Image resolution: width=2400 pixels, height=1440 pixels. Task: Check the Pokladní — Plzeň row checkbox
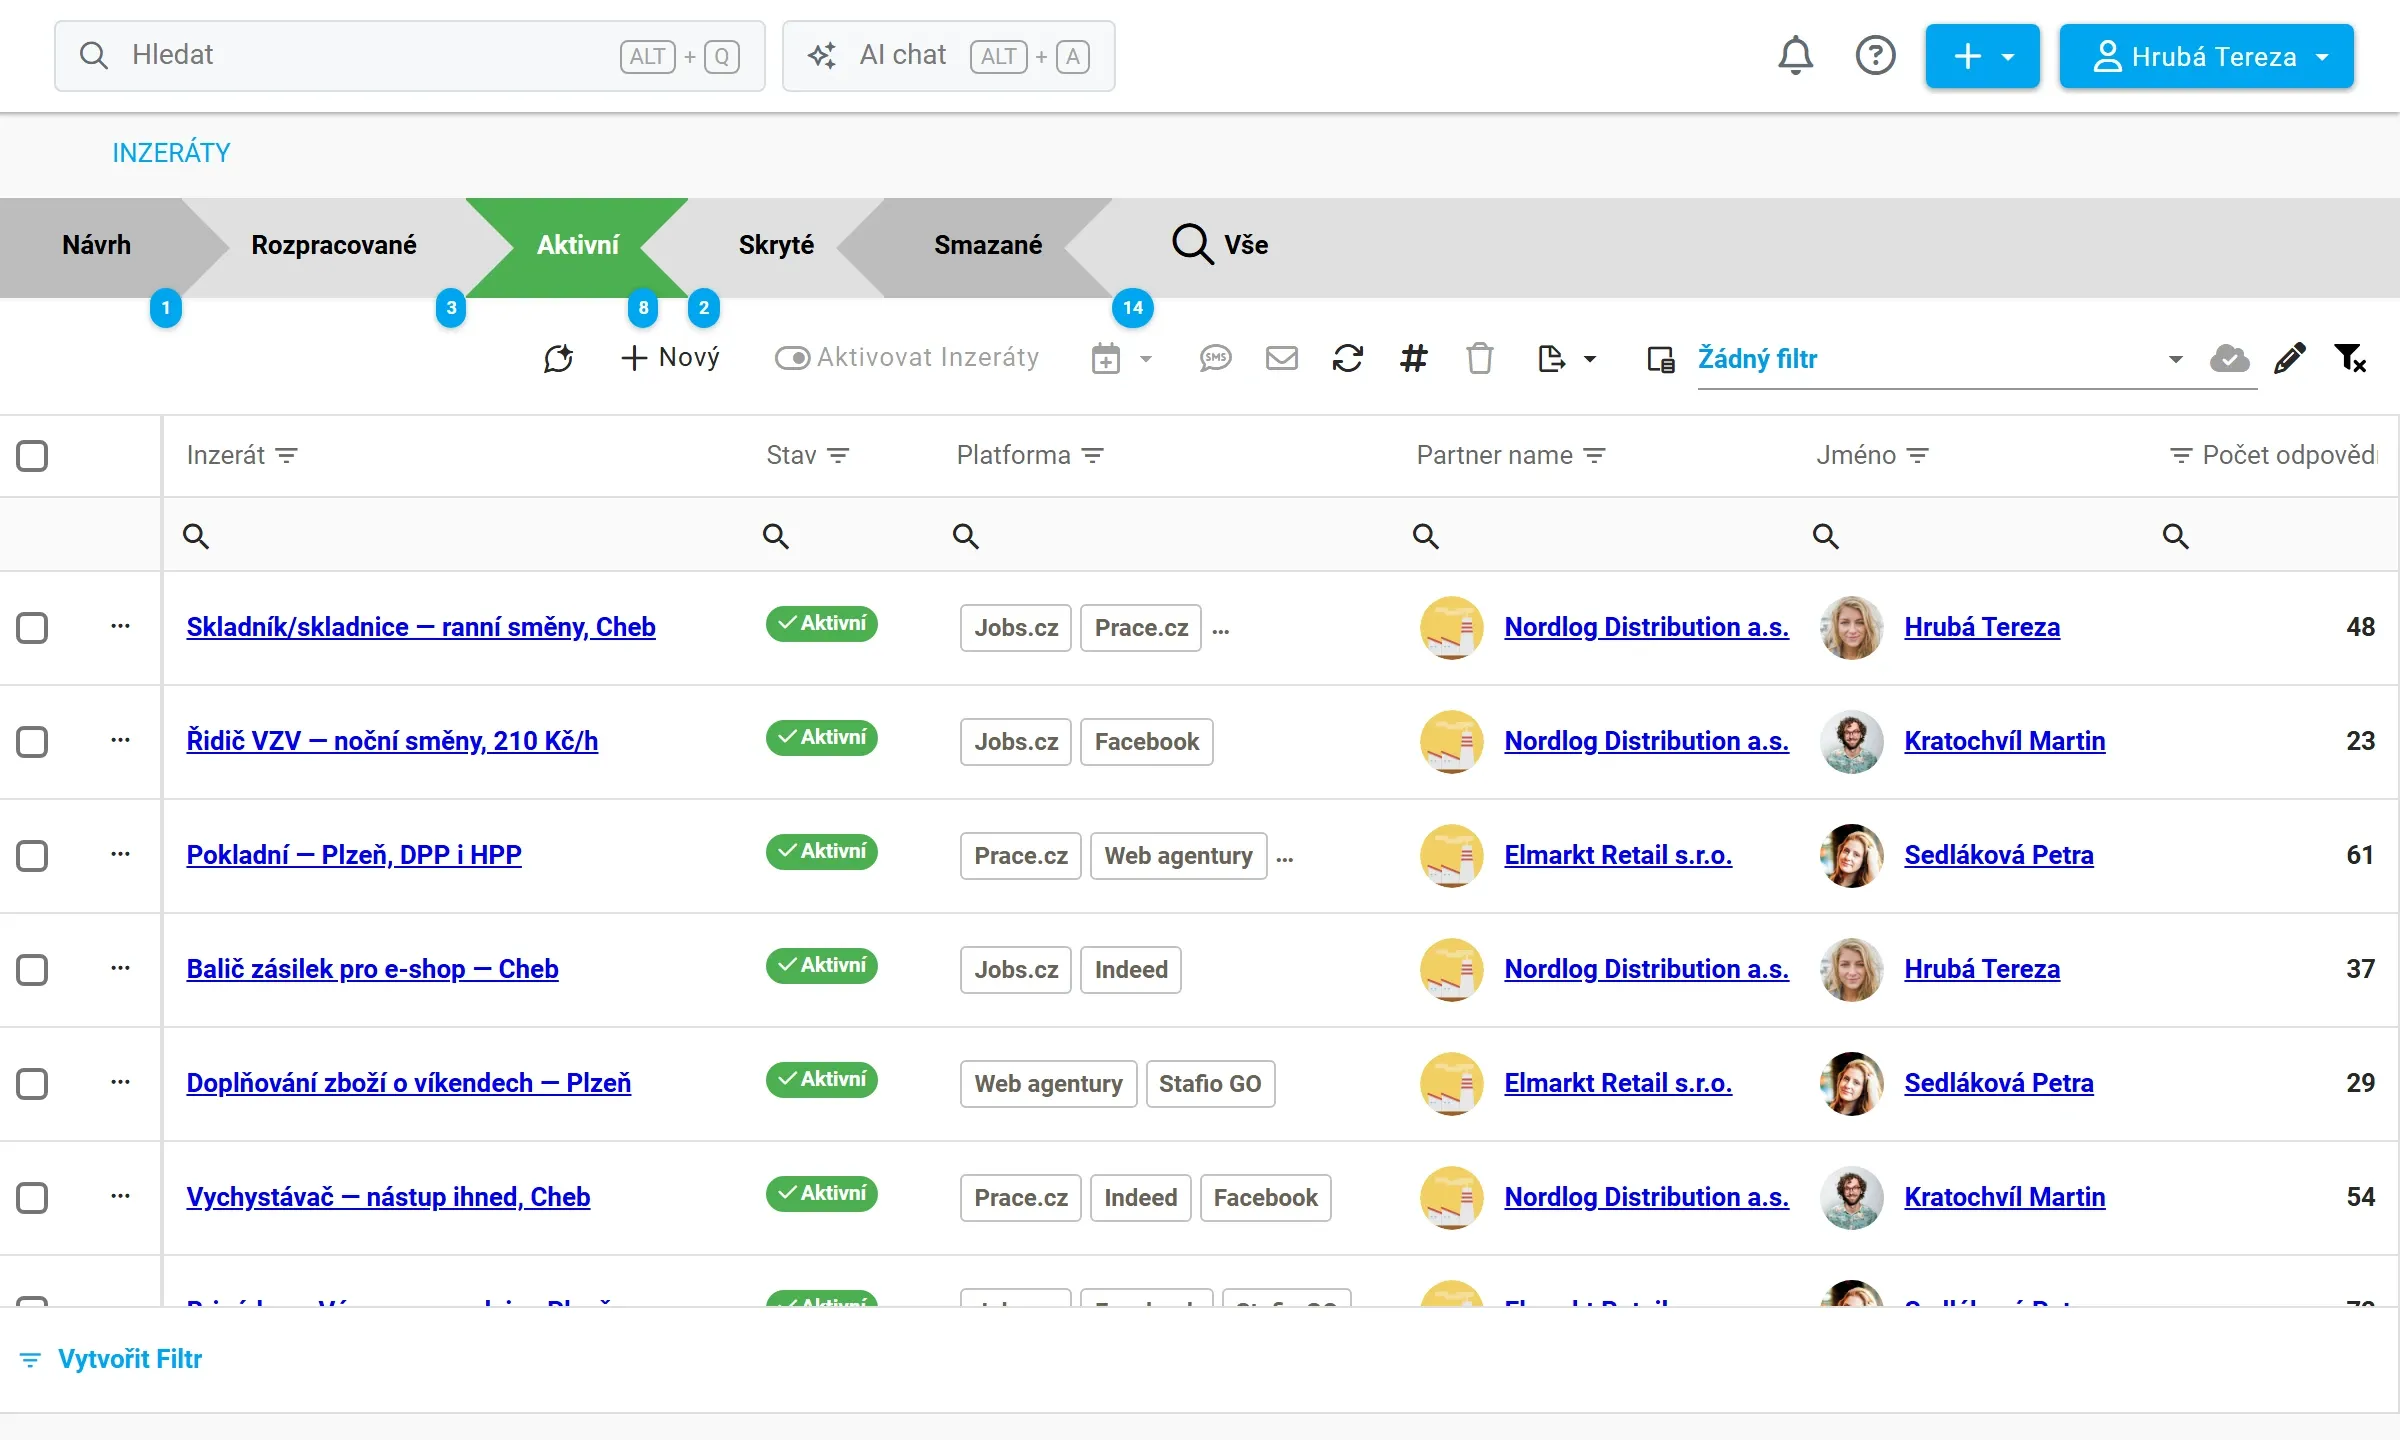coord(32,856)
